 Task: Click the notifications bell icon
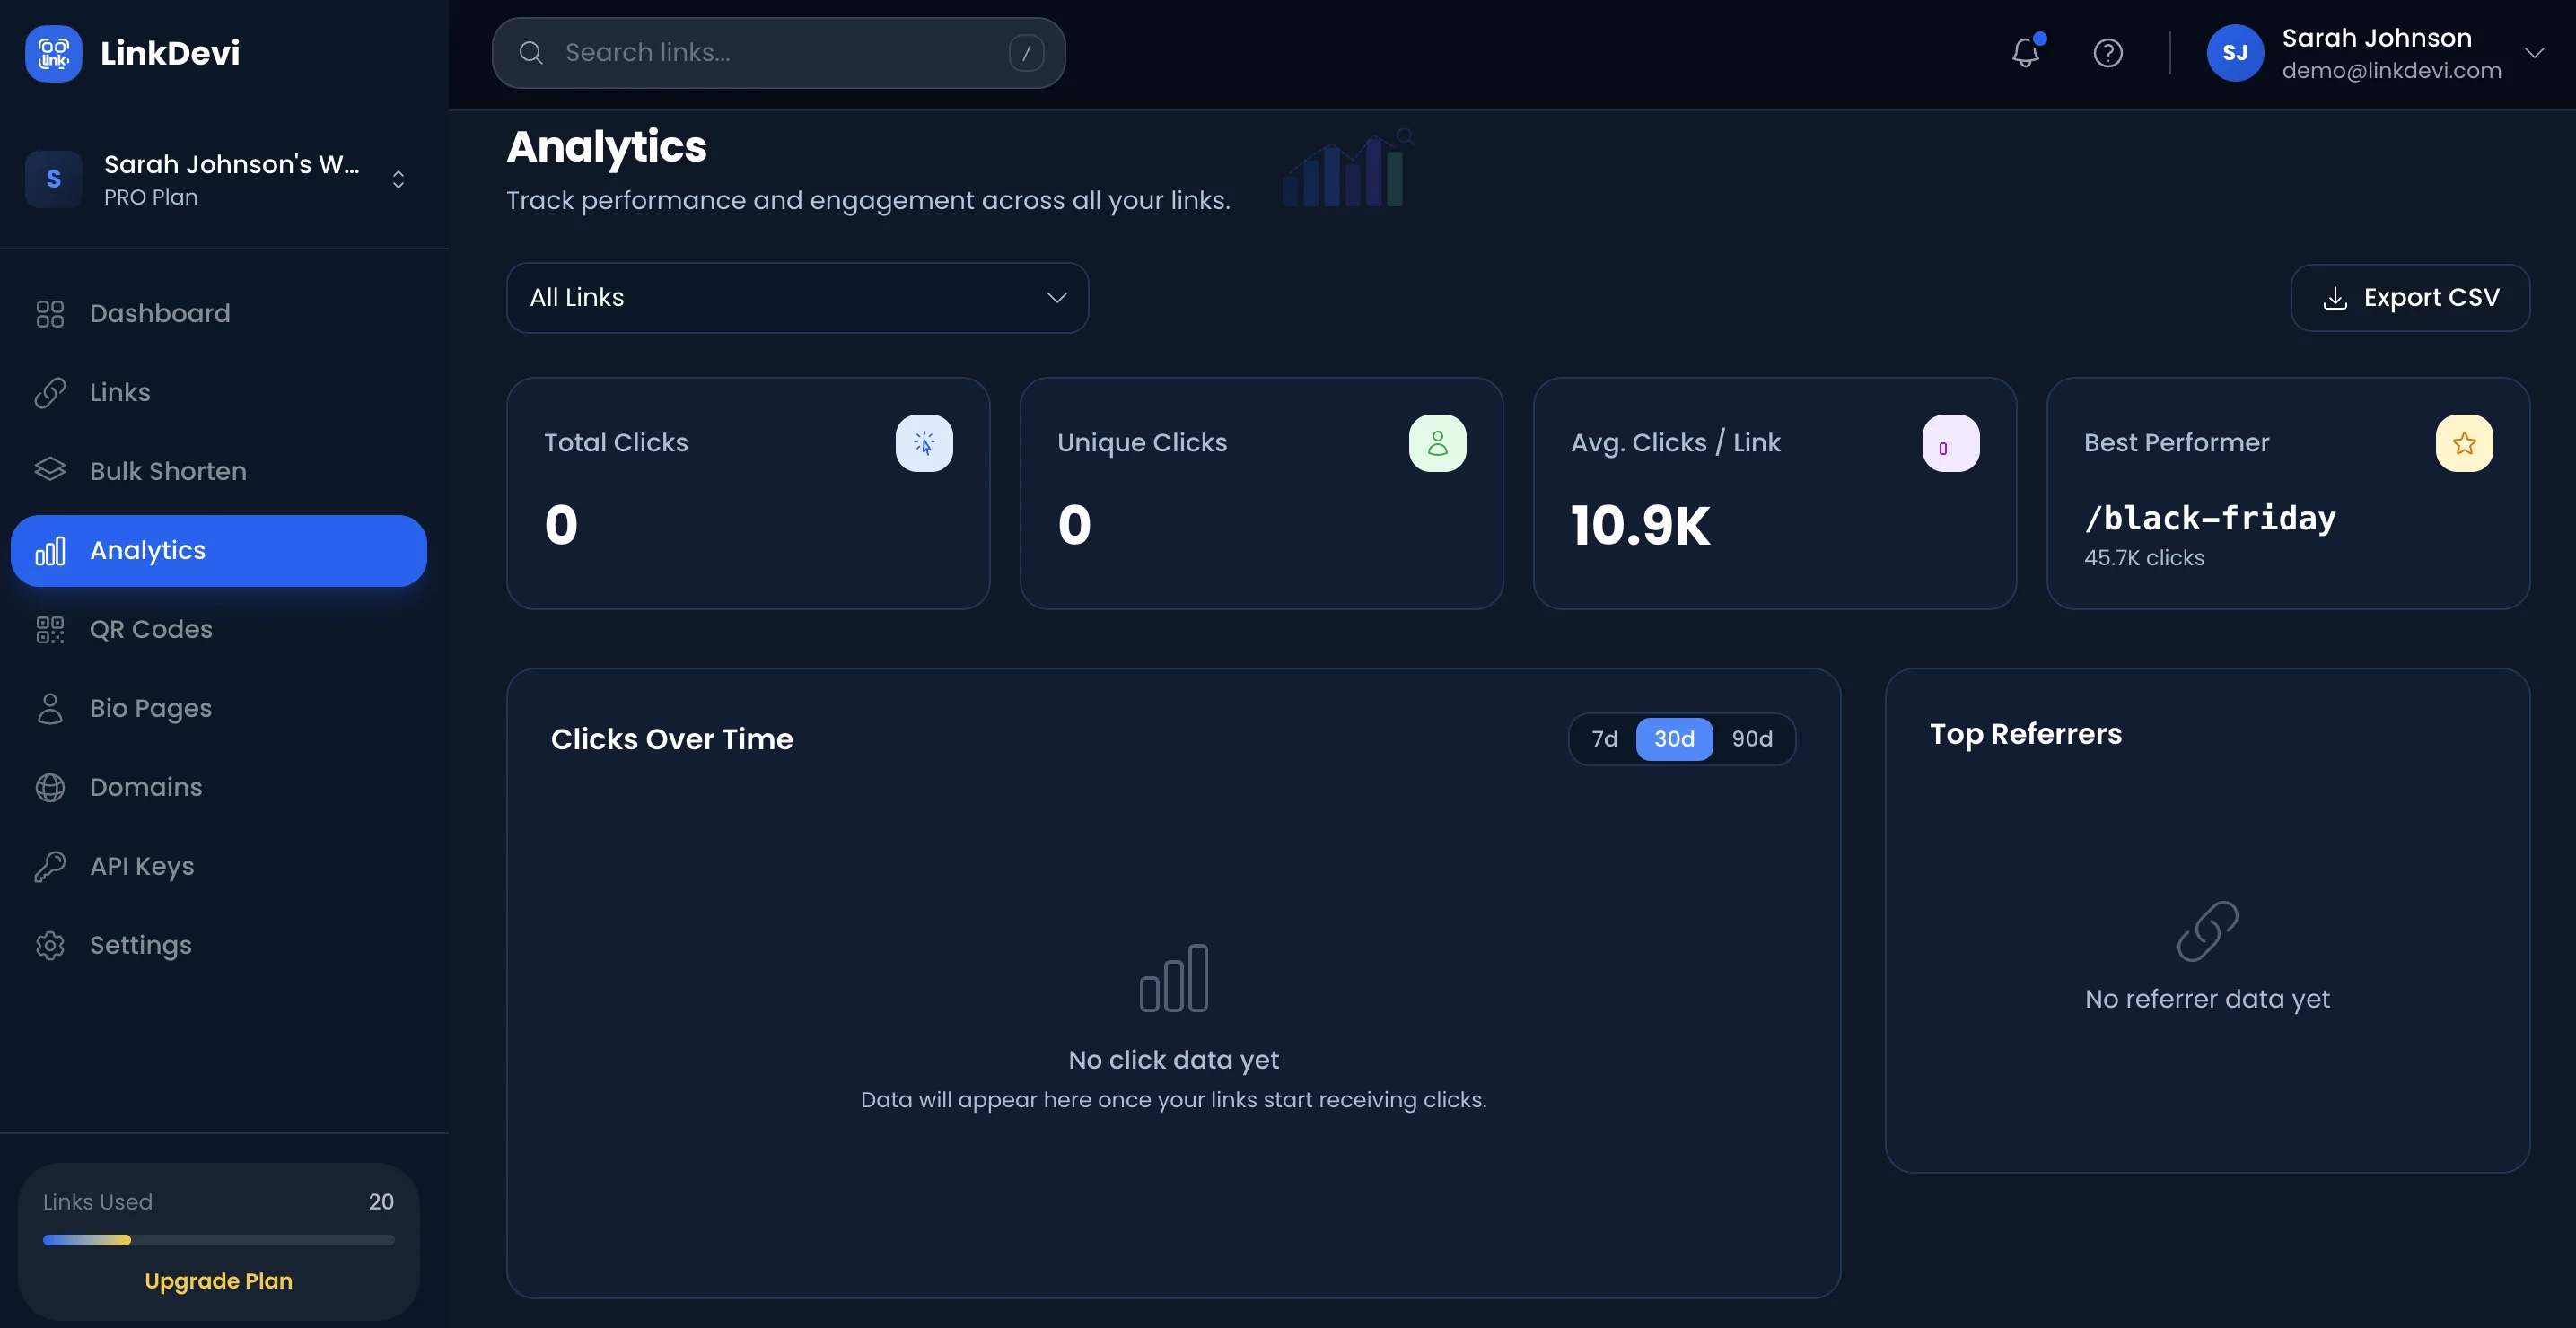click(x=2026, y=53)
